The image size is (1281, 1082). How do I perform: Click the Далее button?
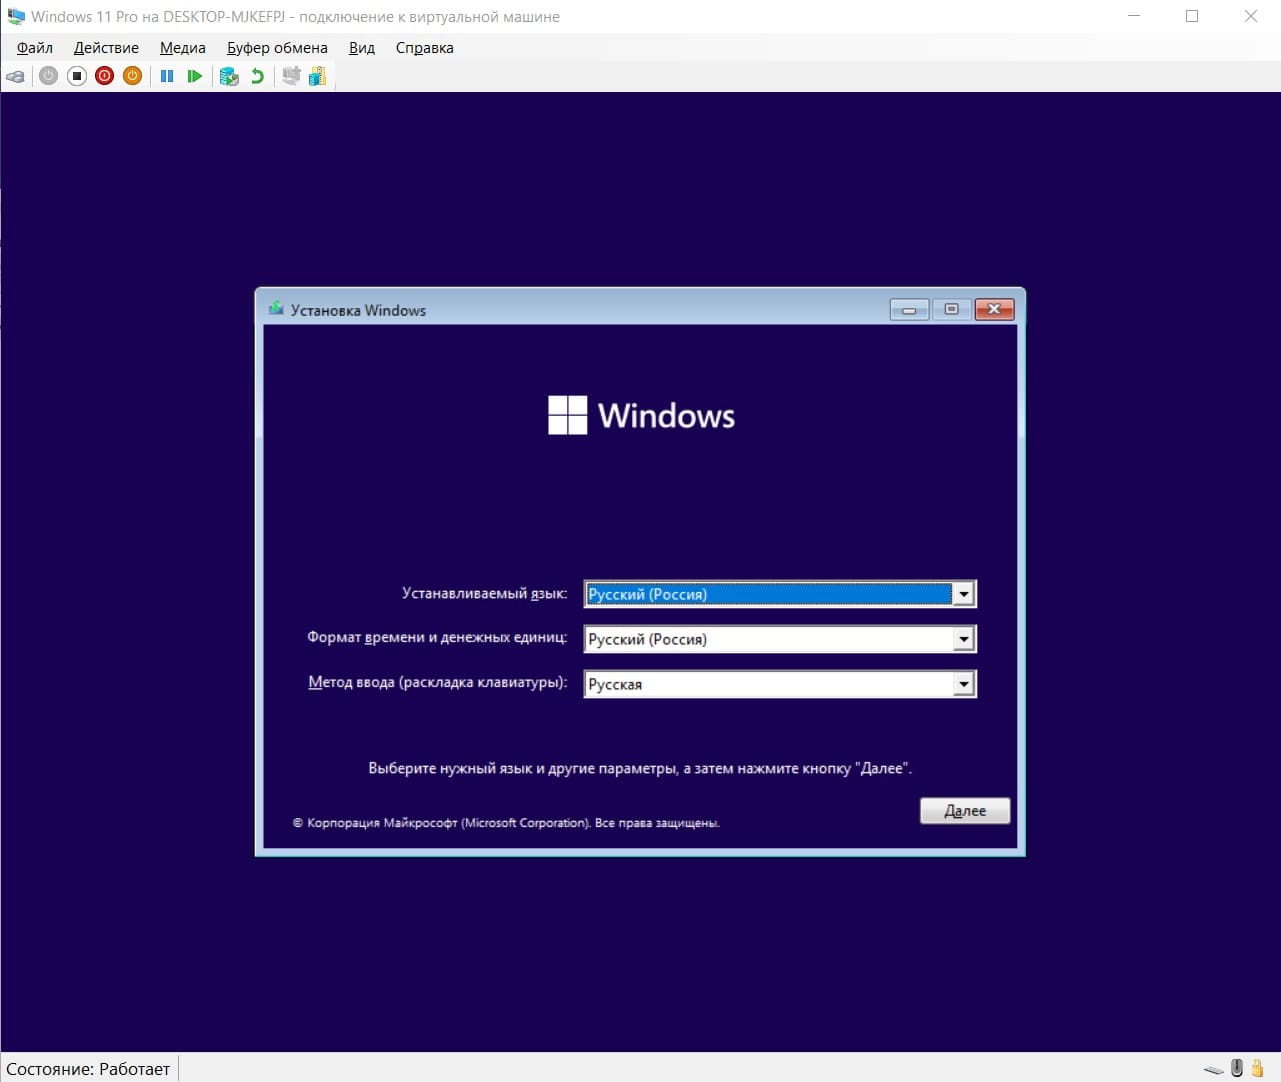(965, 811)
